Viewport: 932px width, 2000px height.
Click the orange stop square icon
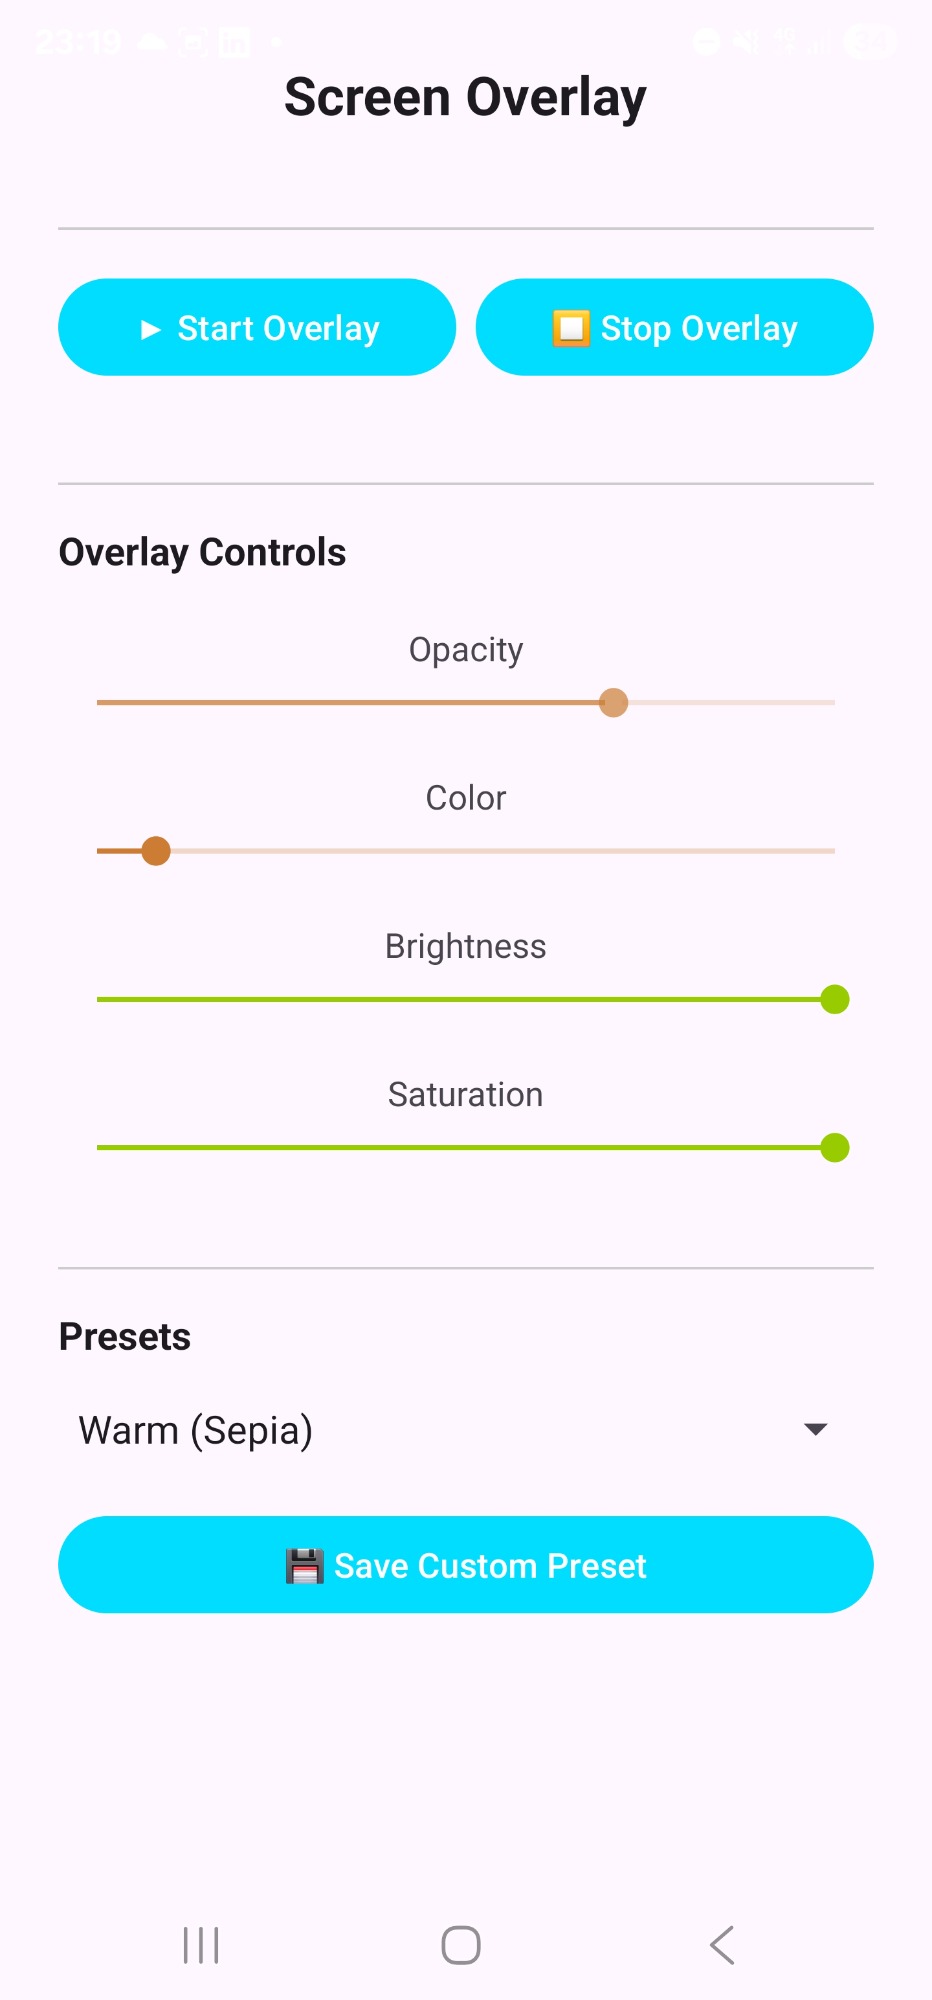(x=570, y=328)
